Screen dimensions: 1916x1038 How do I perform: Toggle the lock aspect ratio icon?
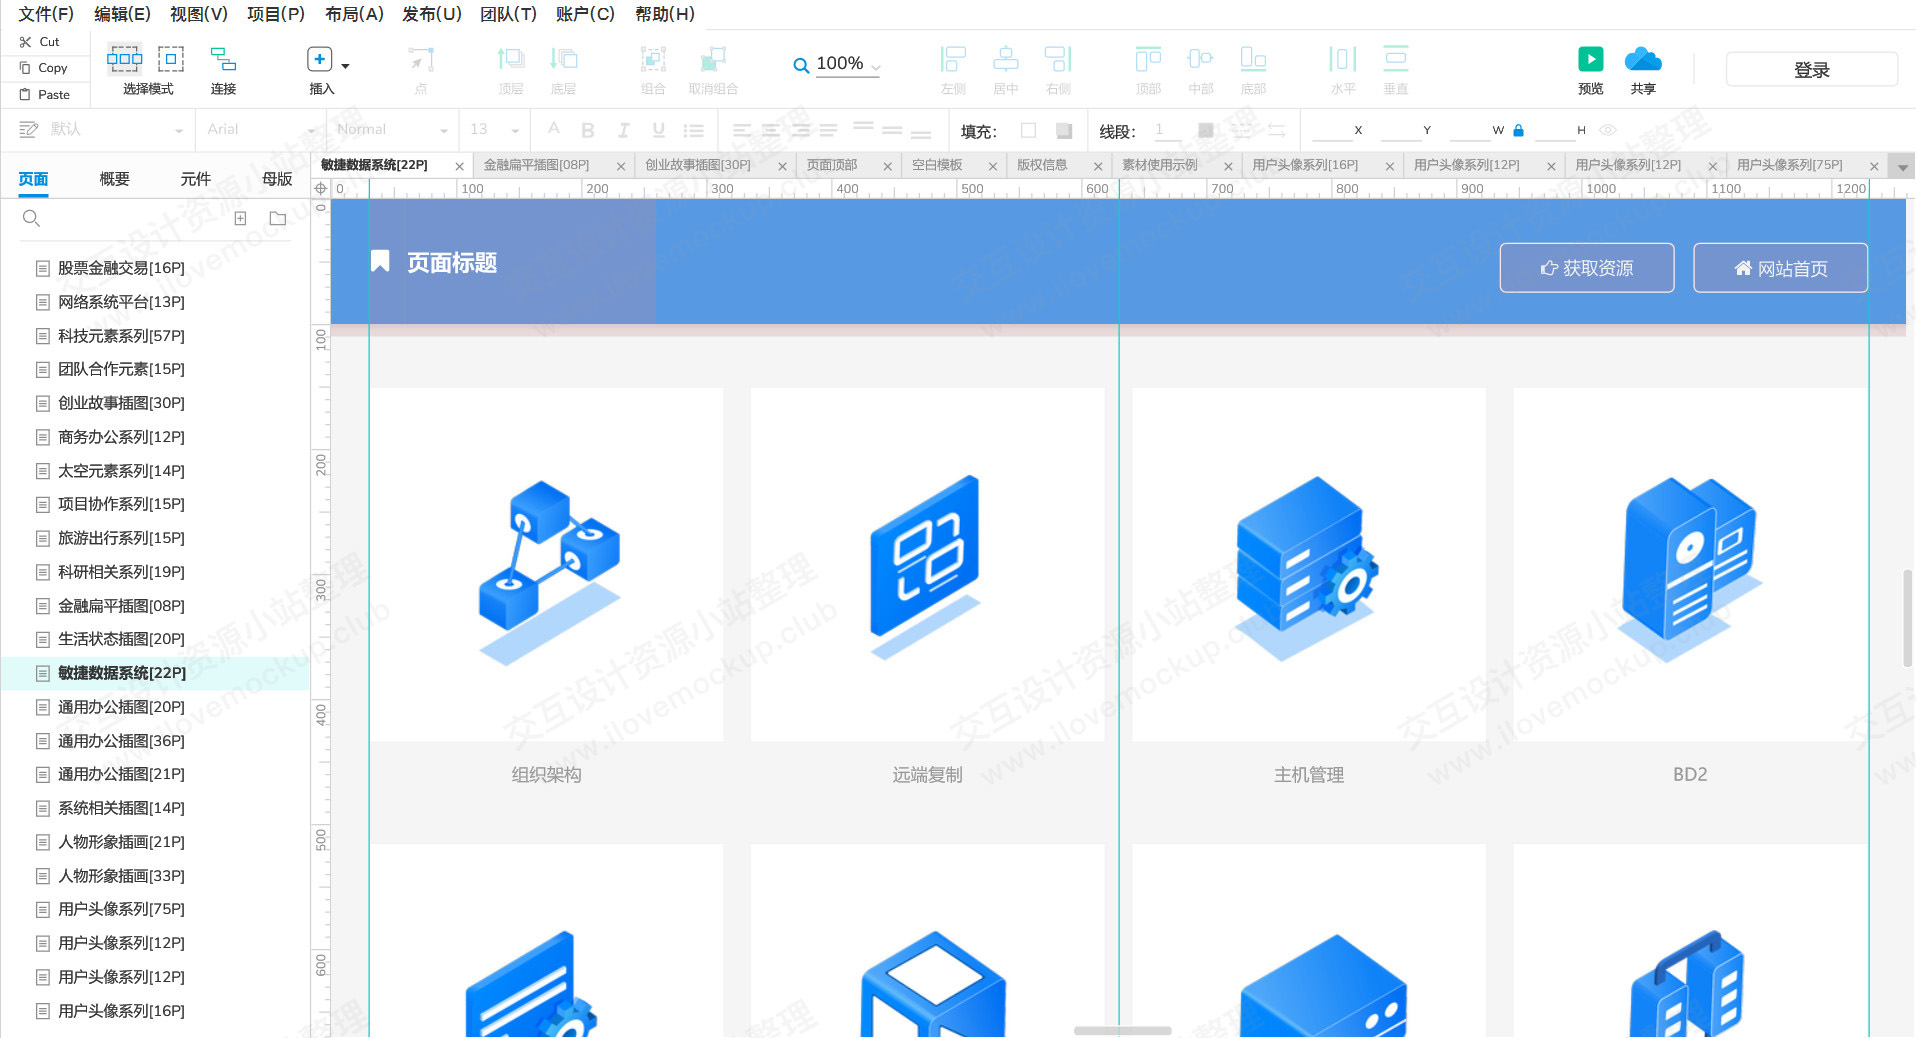click(x=1518, y=130)
